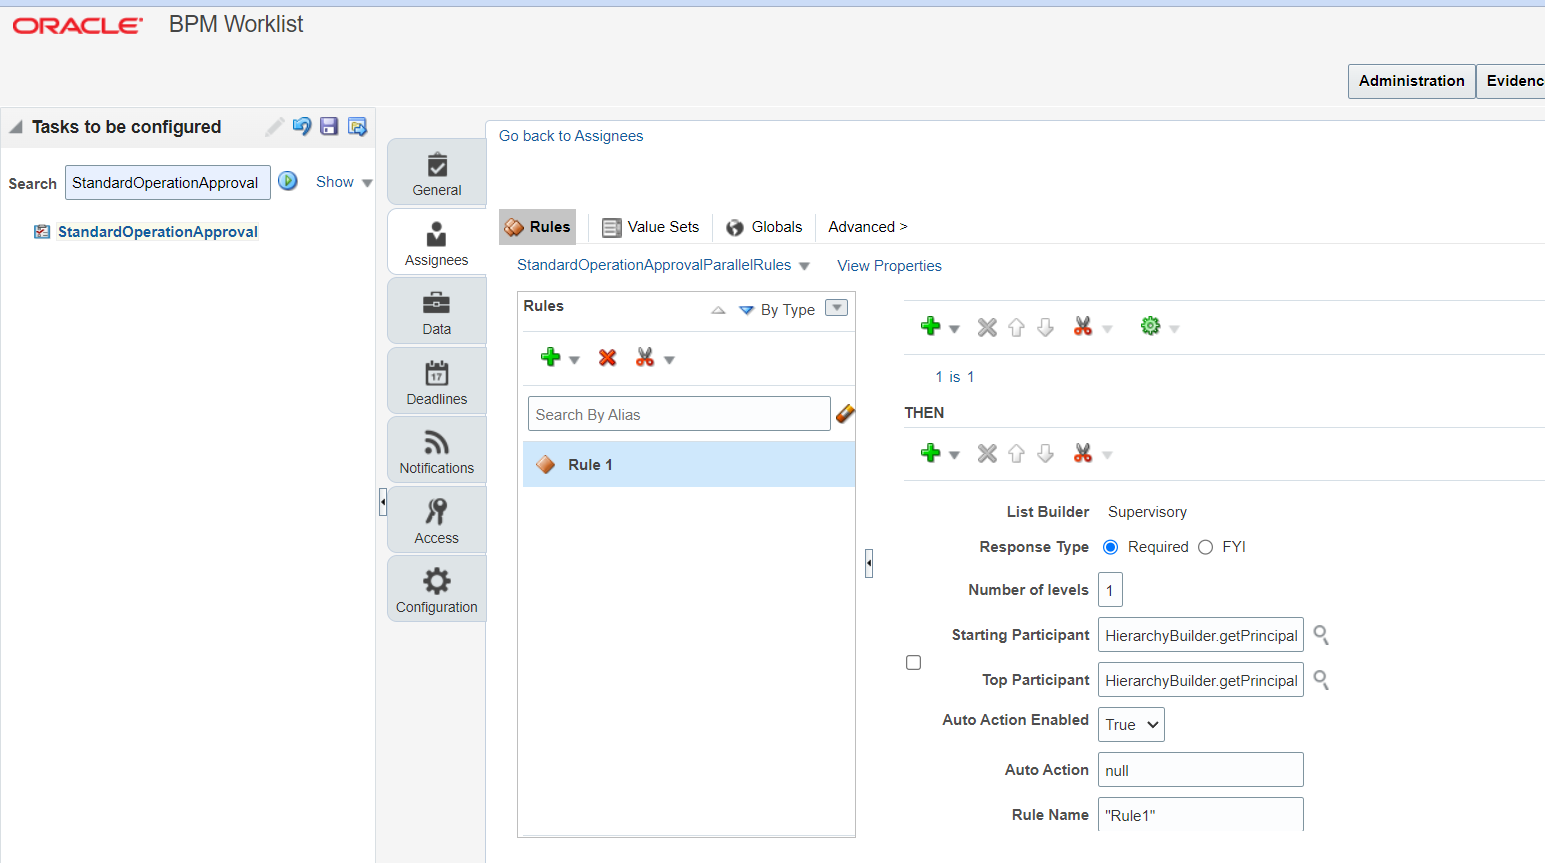Open dropdown next to green gear icon
This screenshot has width=1545, height=863.
(x=1174, y=329)
